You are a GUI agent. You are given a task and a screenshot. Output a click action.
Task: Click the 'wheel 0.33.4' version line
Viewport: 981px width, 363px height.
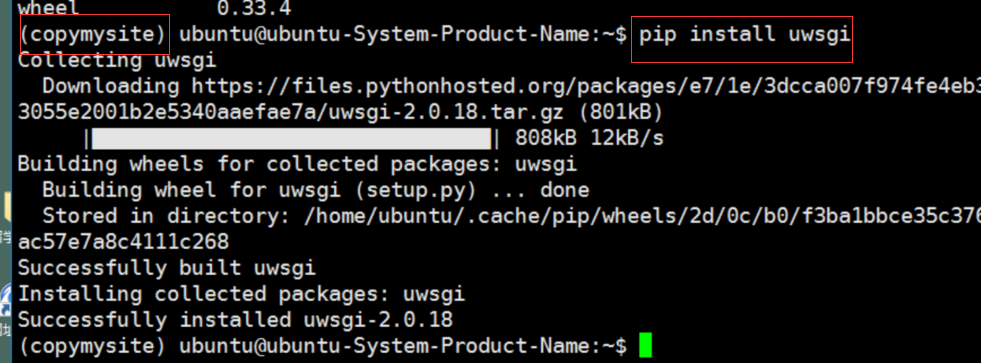tap(155, 9)
